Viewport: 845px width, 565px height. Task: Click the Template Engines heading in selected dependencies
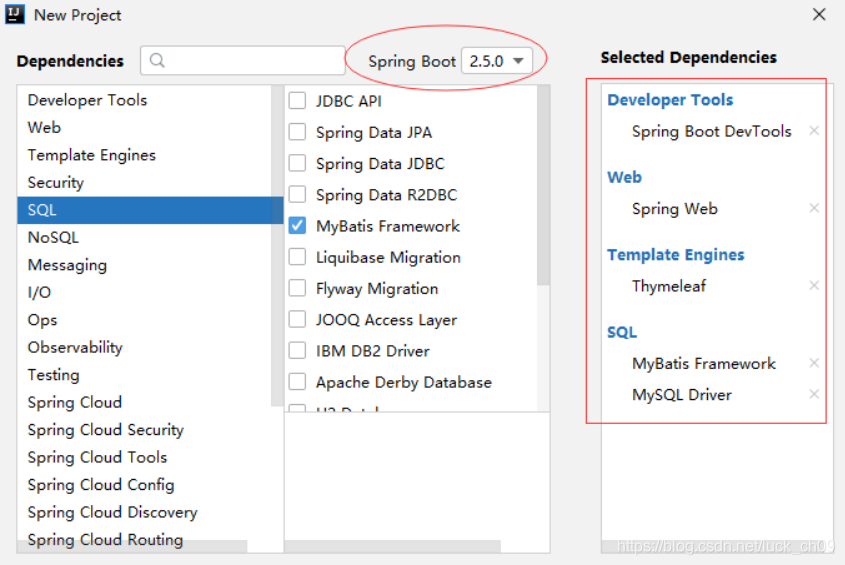click(675, 254)
